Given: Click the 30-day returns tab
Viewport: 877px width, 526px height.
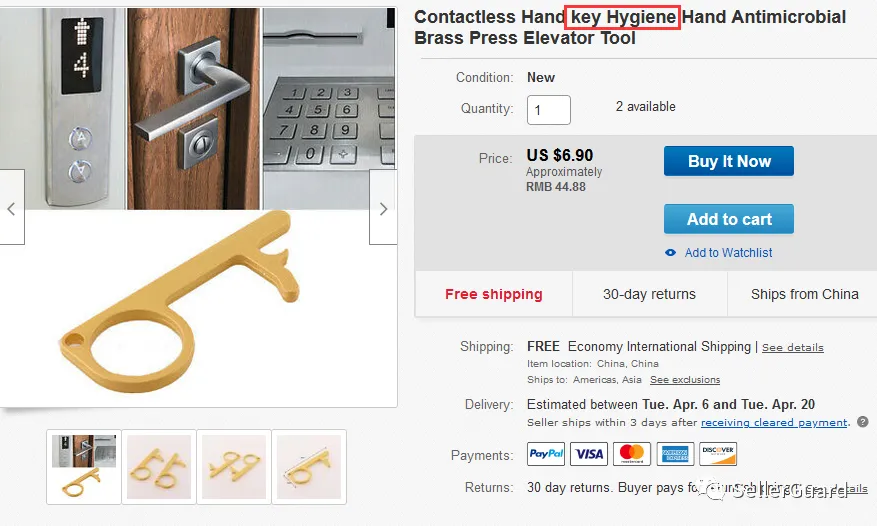Looking at the screenshot, I should [649, 294].
